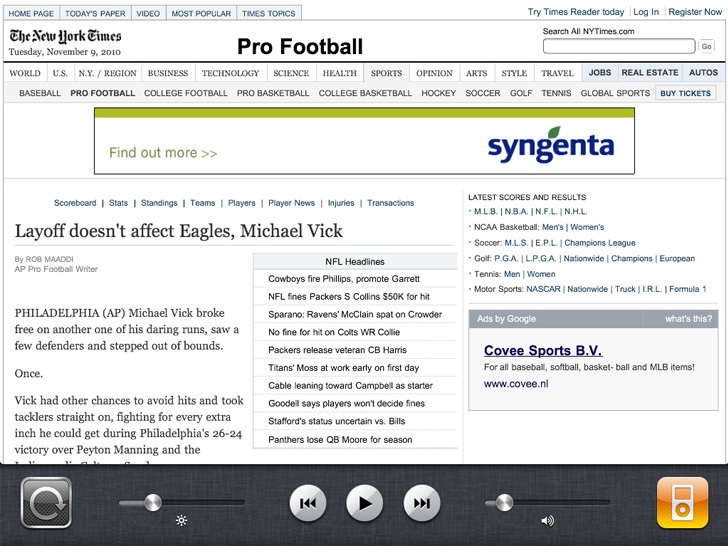Go to Pro Basketball subsection
728x546 pixels.
coord(273,93)
